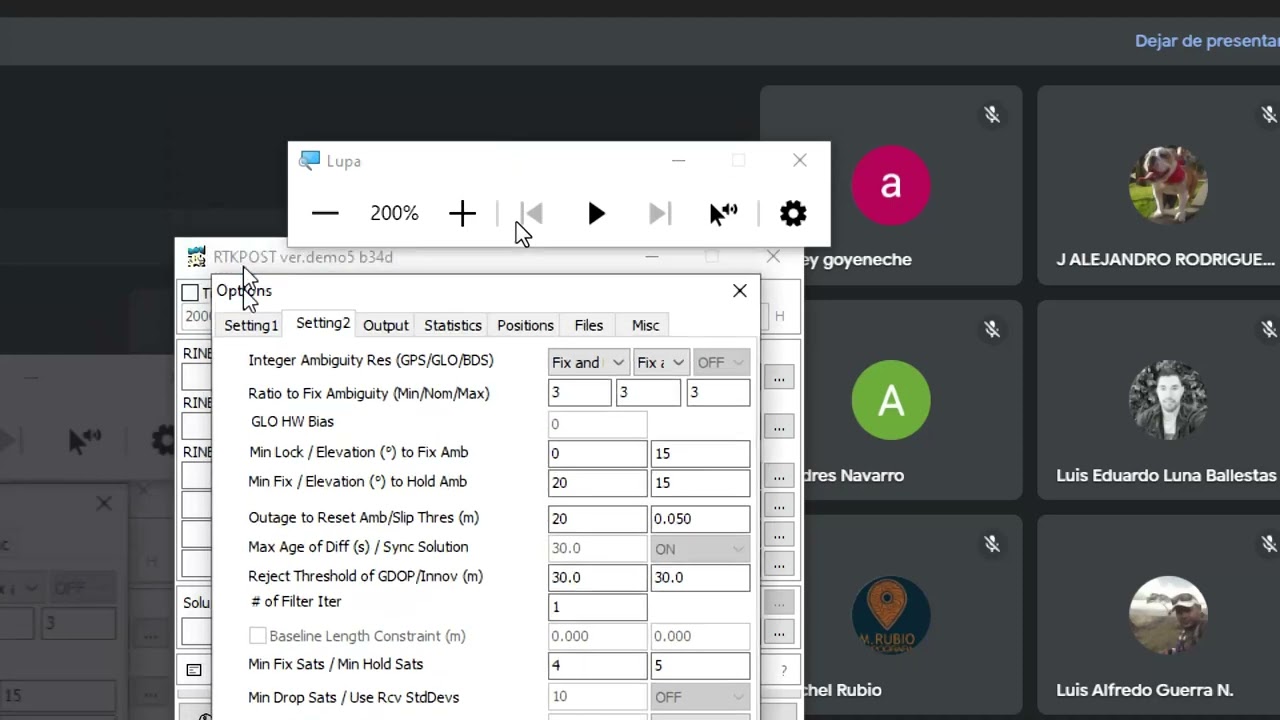The width and height of the screenshot is (1280, 720).
Task: Click the Min Lock to Fix Amb field
Action: pos(597,453)
